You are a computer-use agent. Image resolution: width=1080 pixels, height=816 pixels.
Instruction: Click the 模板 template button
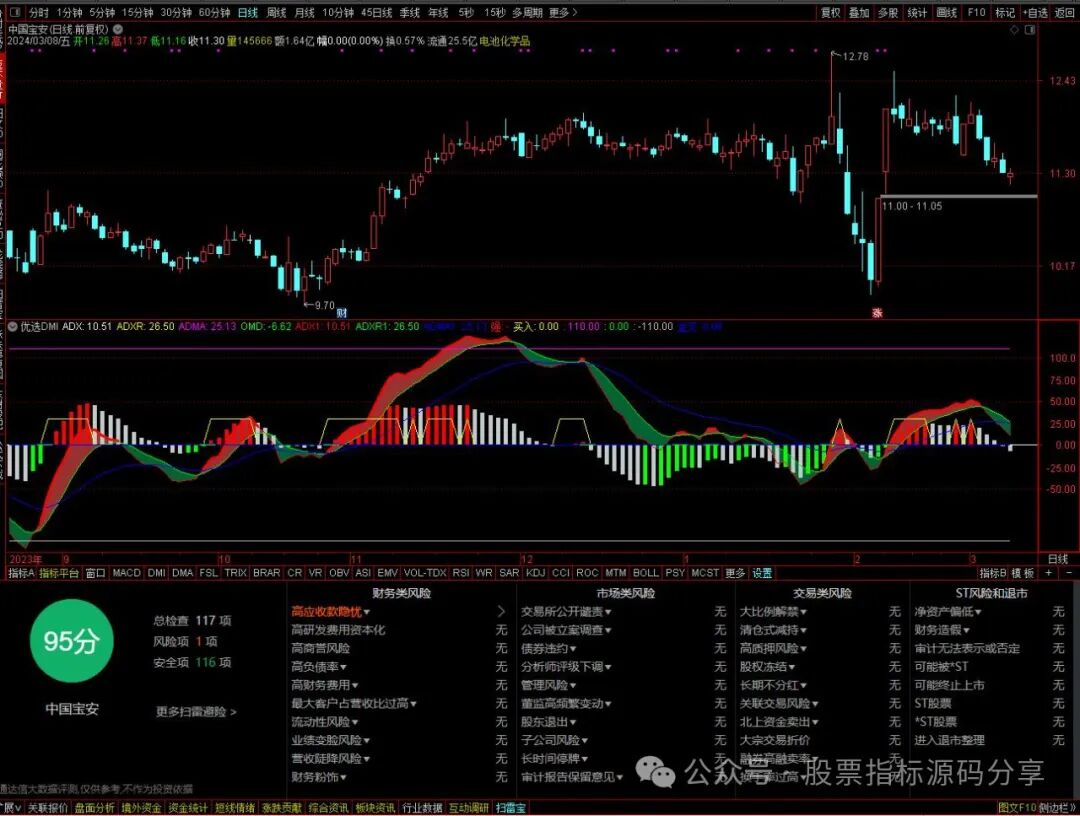[x=1023, y=573]
